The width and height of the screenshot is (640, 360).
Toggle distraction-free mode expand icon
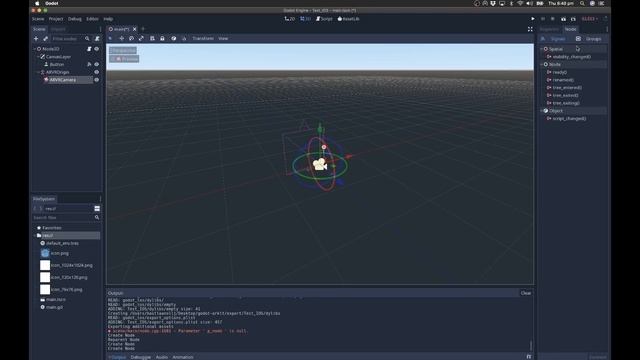coord(530,29)
